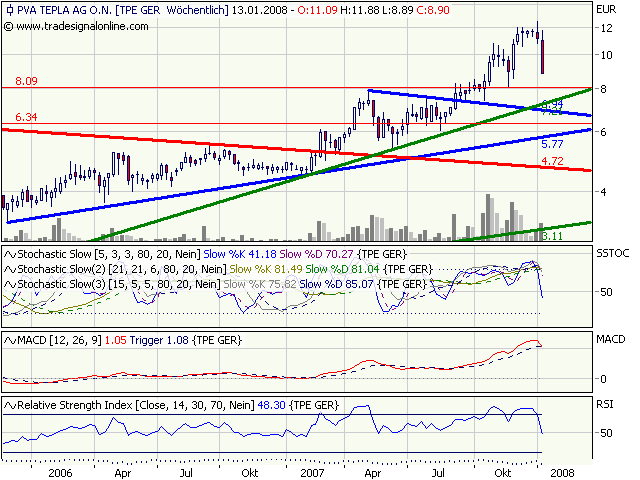Click the line icon before Stochastic Slow(2)
Image resolution: width=640 pixels, height=480 pixels.
pos(8,270)
